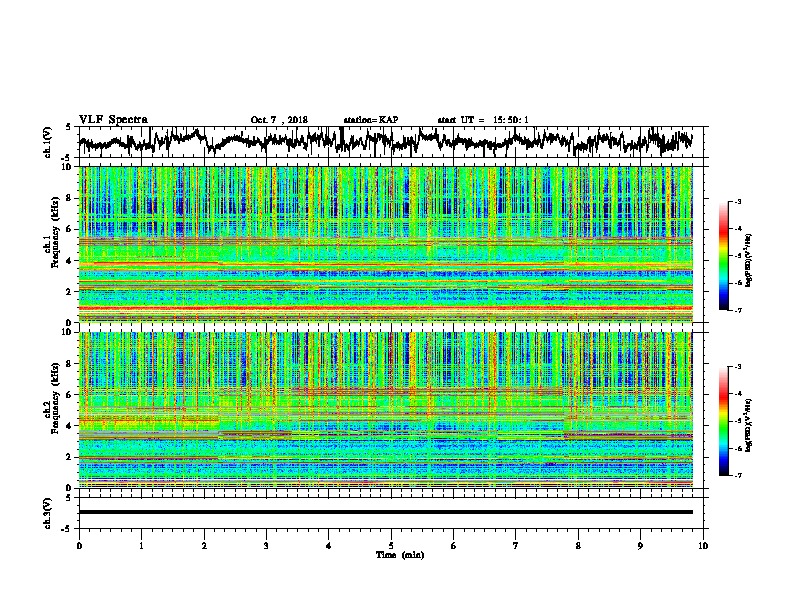Select the date text "Oct. 7, 2018"
792x612 pixels.
click(x=279, y=120)
